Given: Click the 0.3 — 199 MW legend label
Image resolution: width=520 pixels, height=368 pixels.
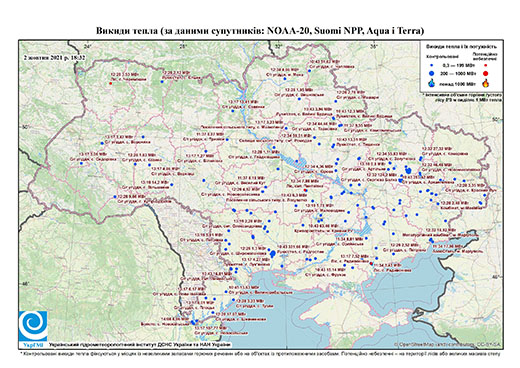Looking at the screenshot, I should (x=458, y=66).
